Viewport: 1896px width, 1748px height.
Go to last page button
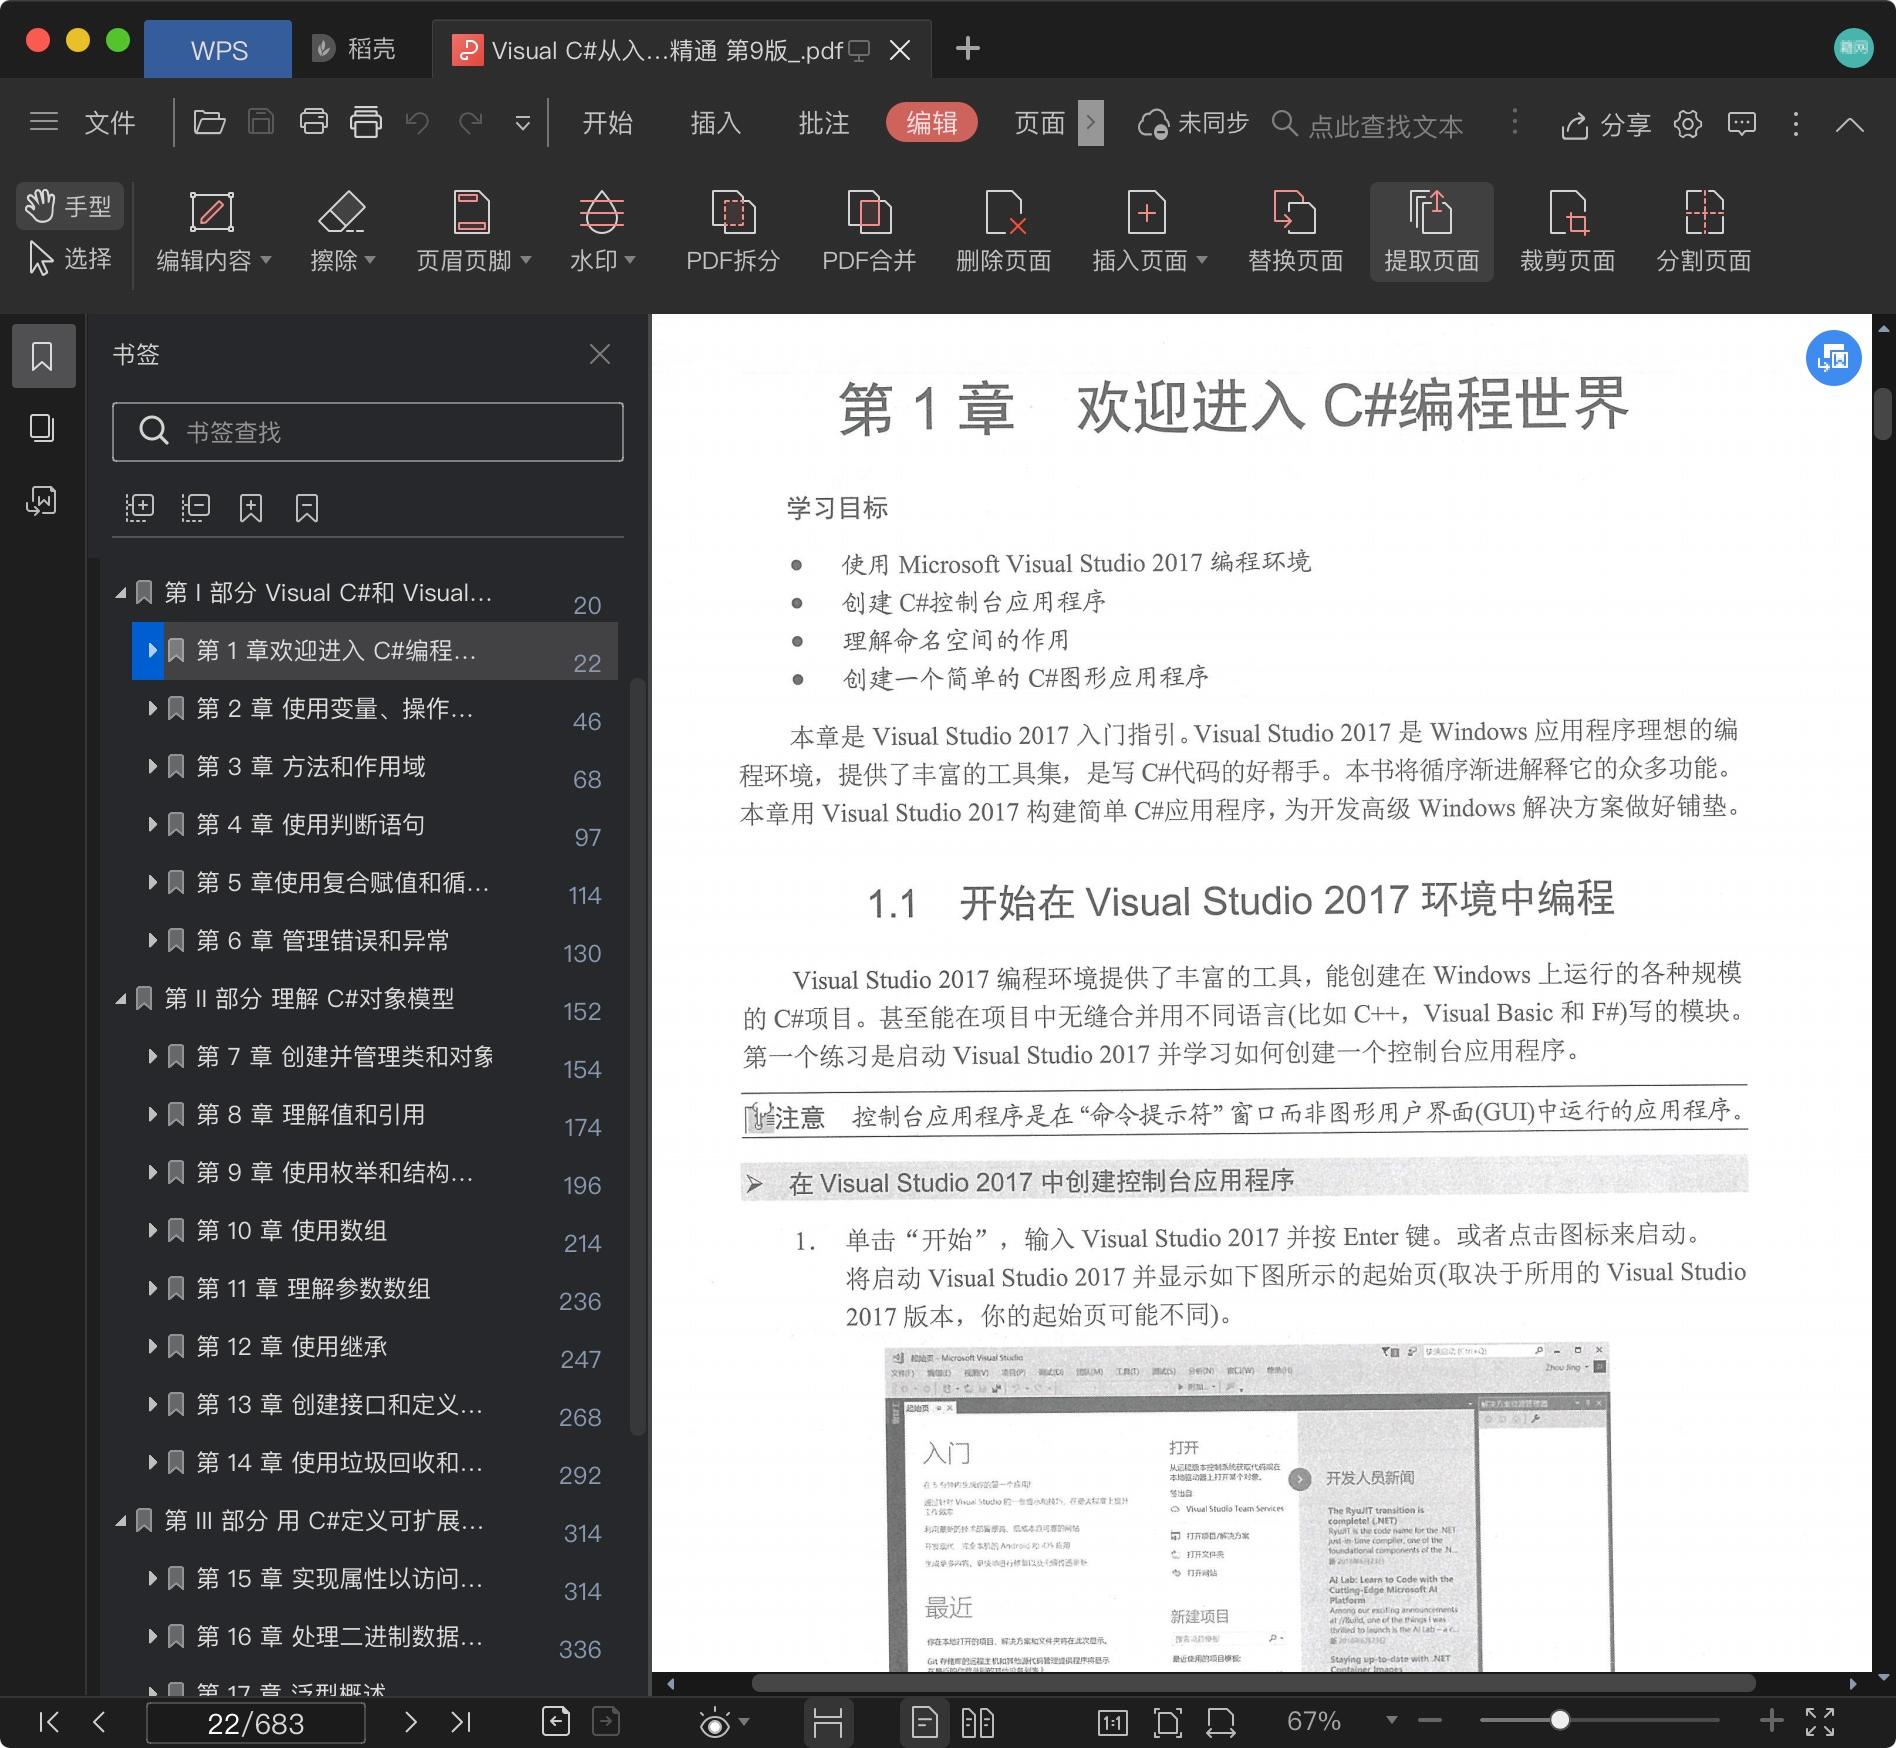[461, 1721]
